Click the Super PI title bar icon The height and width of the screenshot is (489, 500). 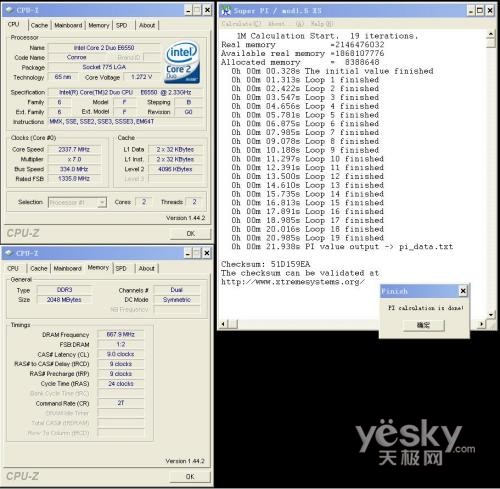click(226, 11)
